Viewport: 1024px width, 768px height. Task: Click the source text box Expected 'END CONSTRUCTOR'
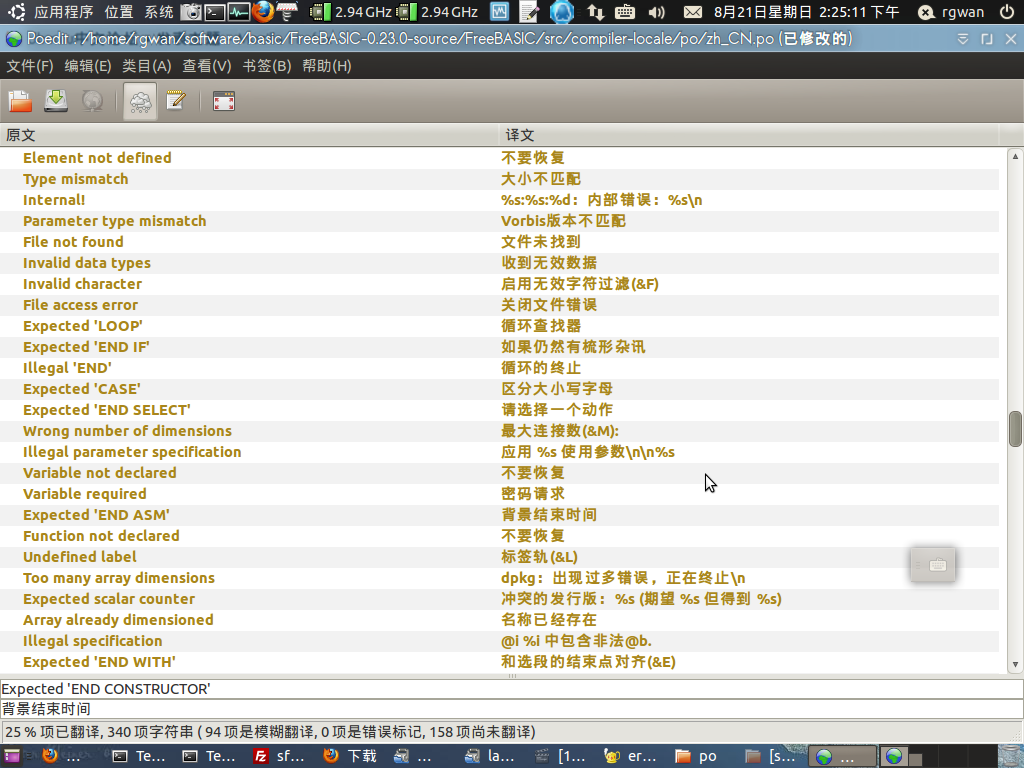[x=511, y=689]
